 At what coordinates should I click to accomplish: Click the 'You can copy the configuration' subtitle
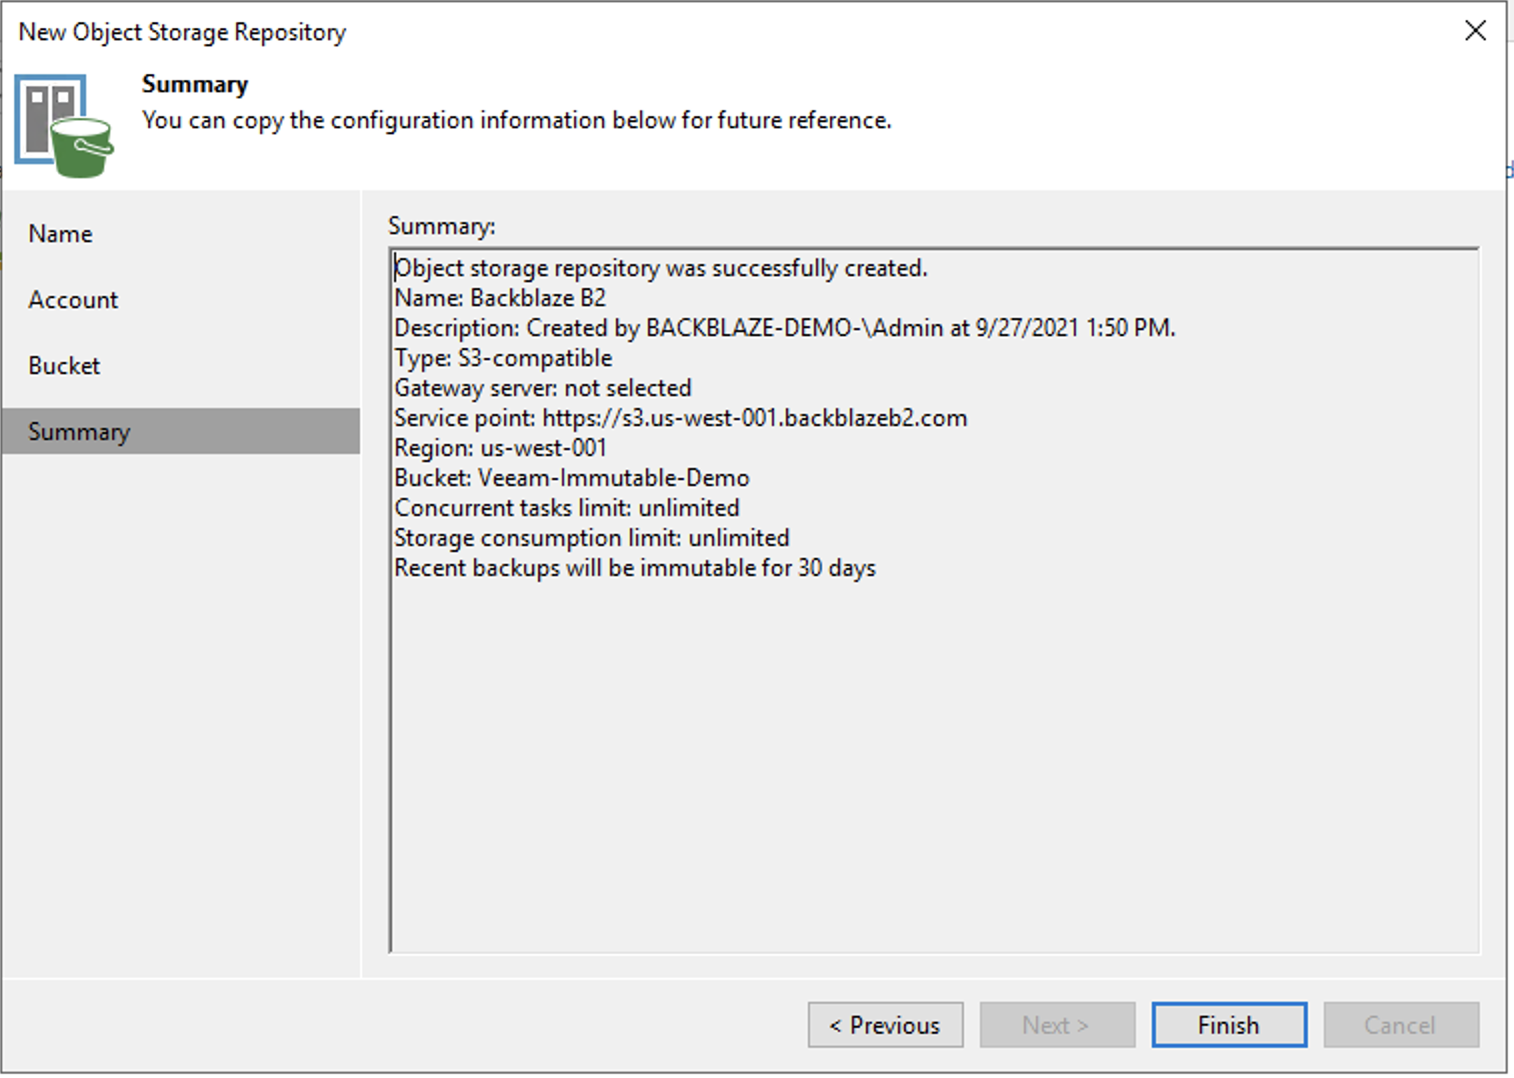click(x=517, y=120)
